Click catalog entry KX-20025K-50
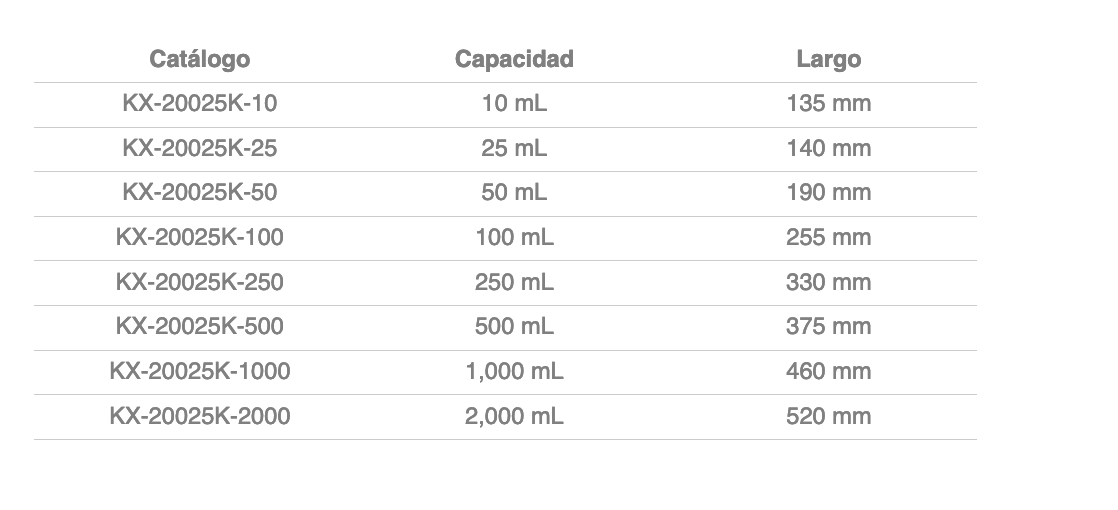The height and width of the screenshot is (510, 1118). click(x=199, y=192)
